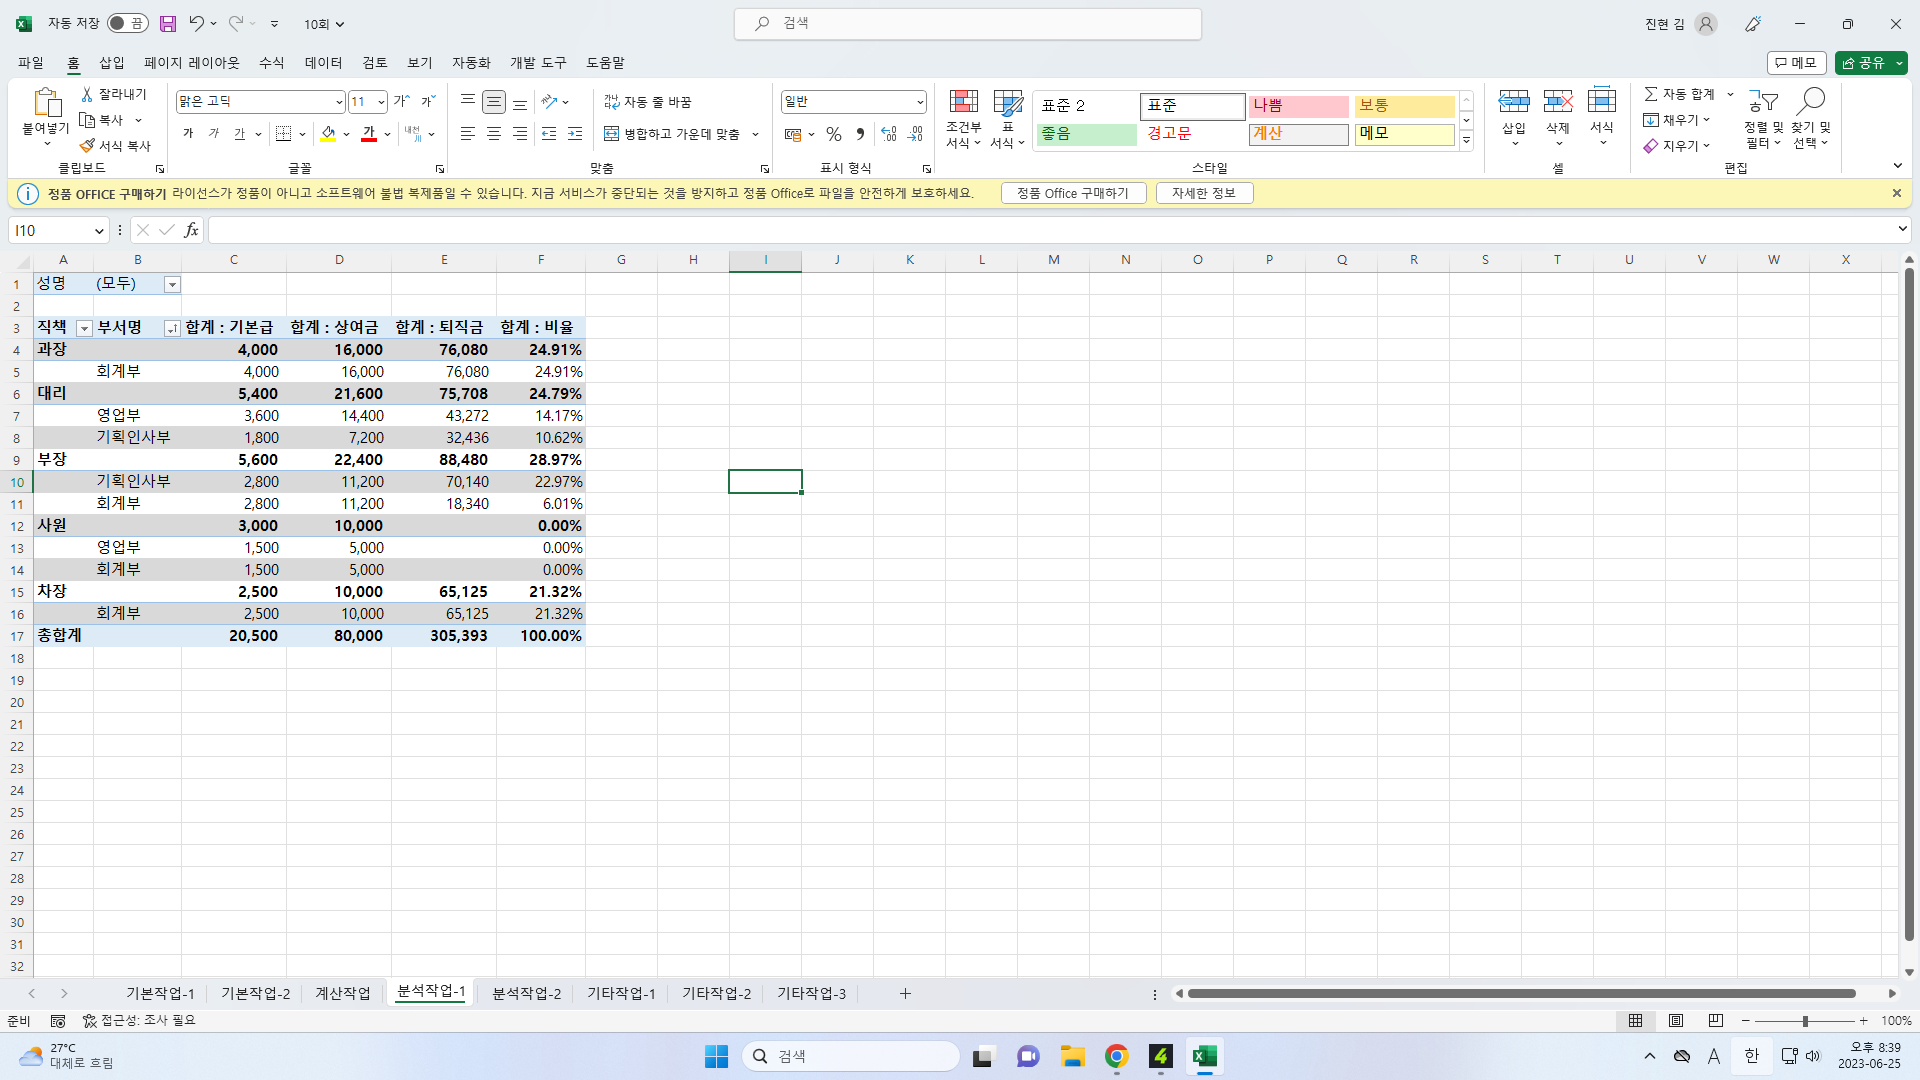Click the Sort and Filter icon
Viewport: 1920px width, 1080px height.
pyautogui.click(x=1763, y=102)
